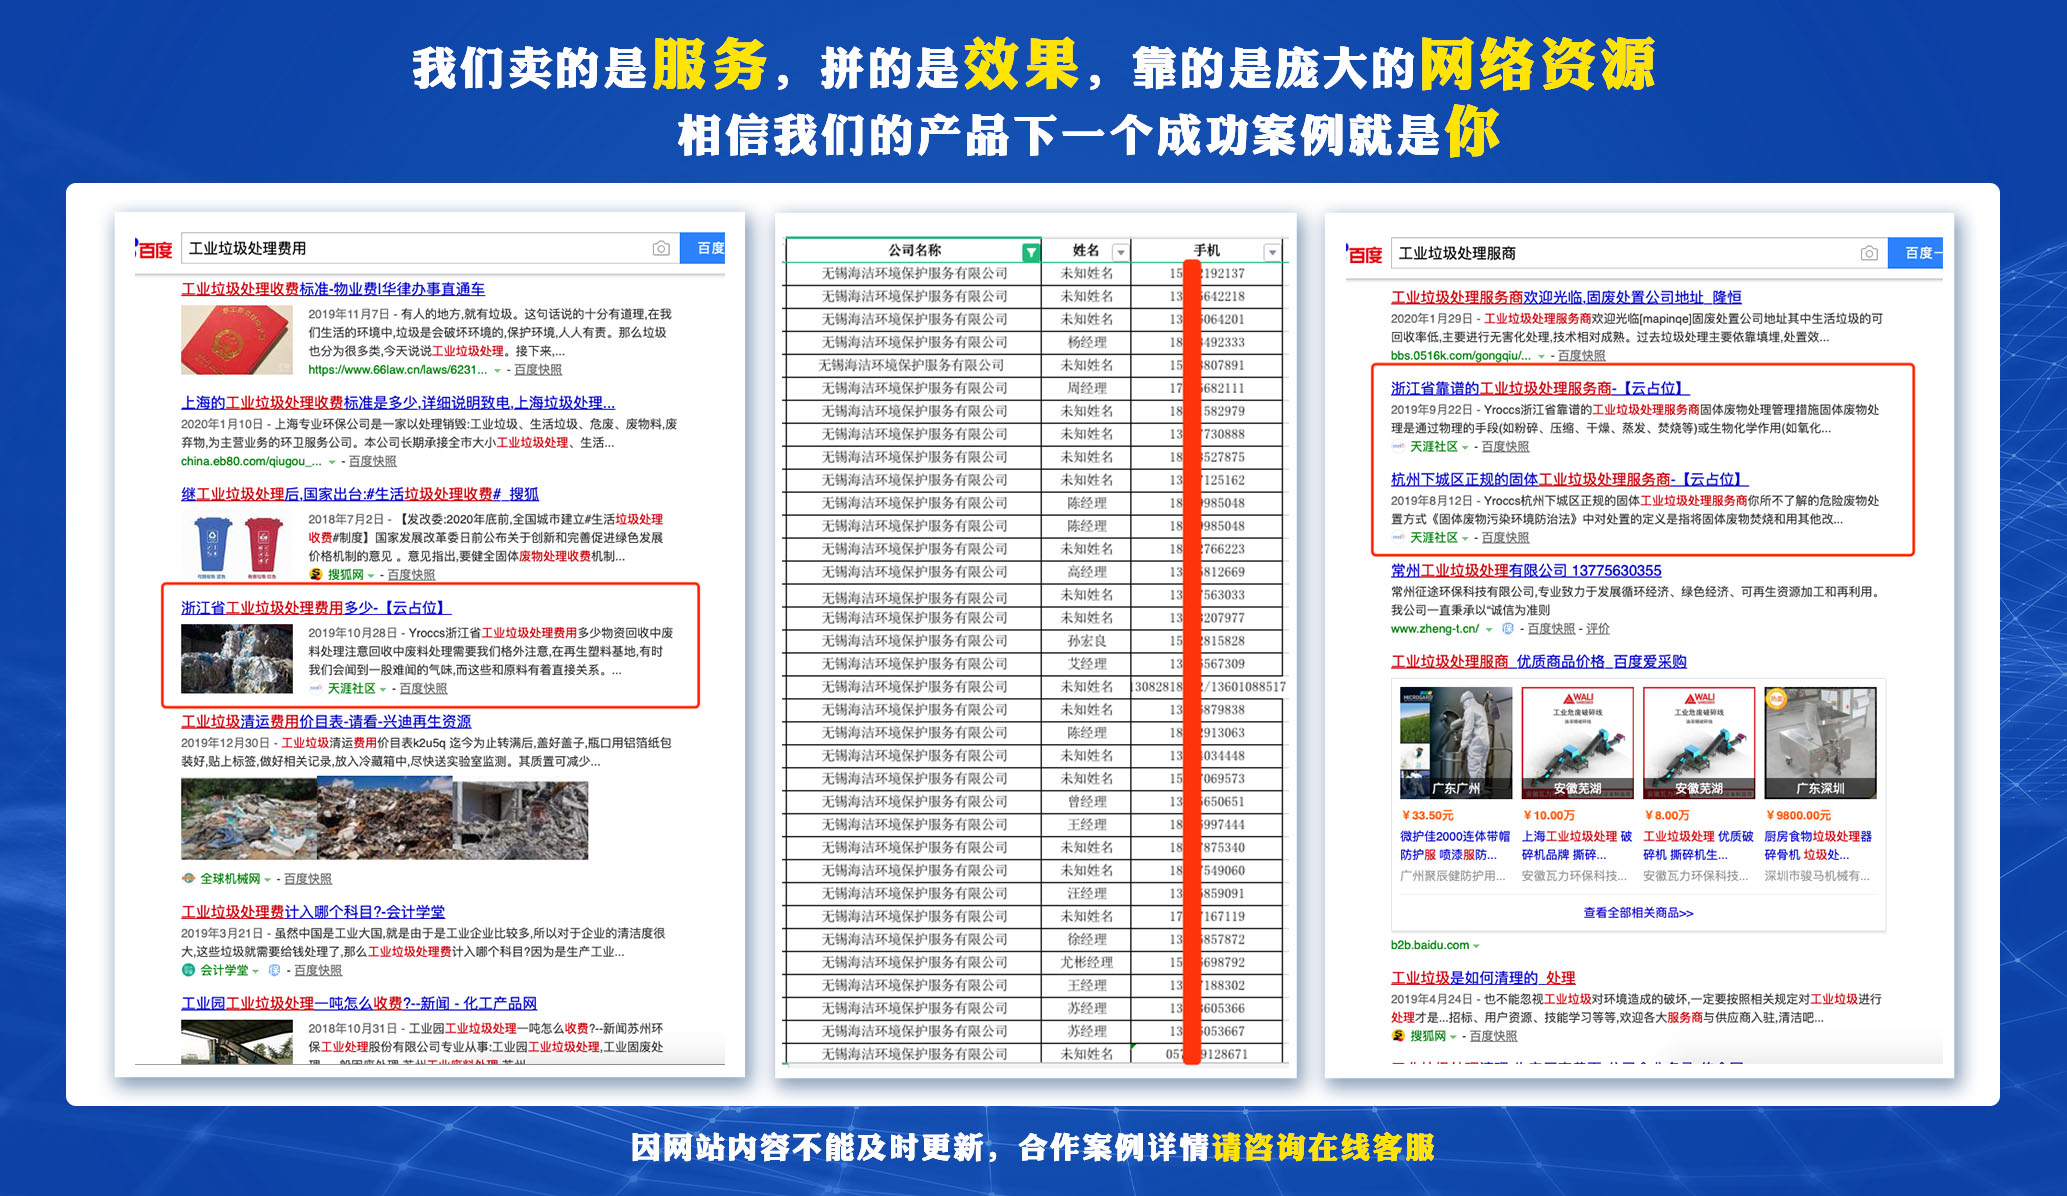The image size is (2067, 1196).
Task: Click 保 badge icon next to www.zheng-t.cn
Action: (1508, 629)
